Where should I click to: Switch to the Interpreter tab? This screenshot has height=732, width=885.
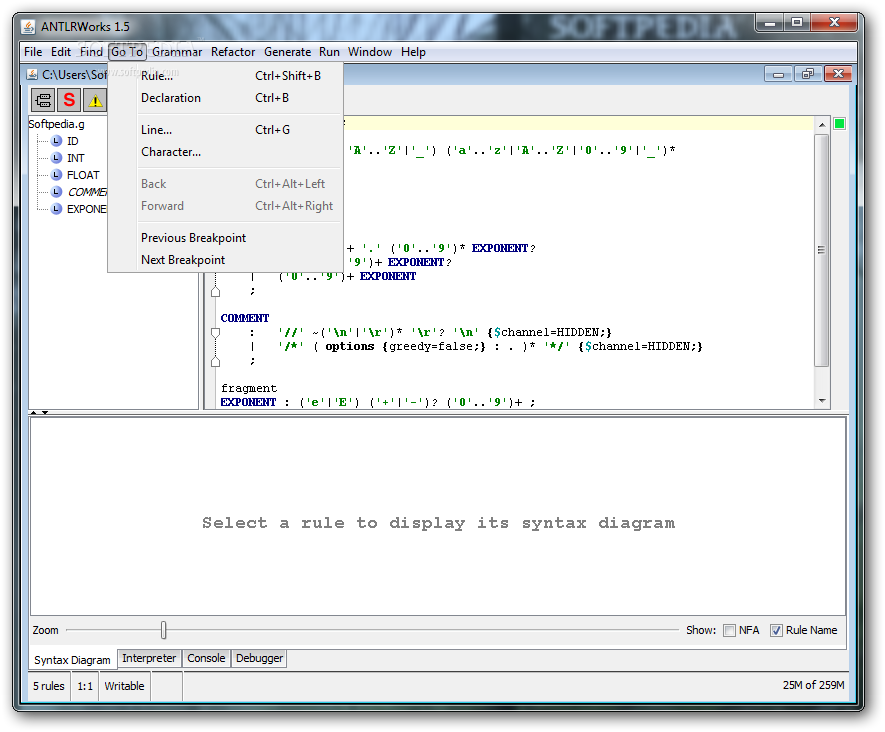click(149, 658)
